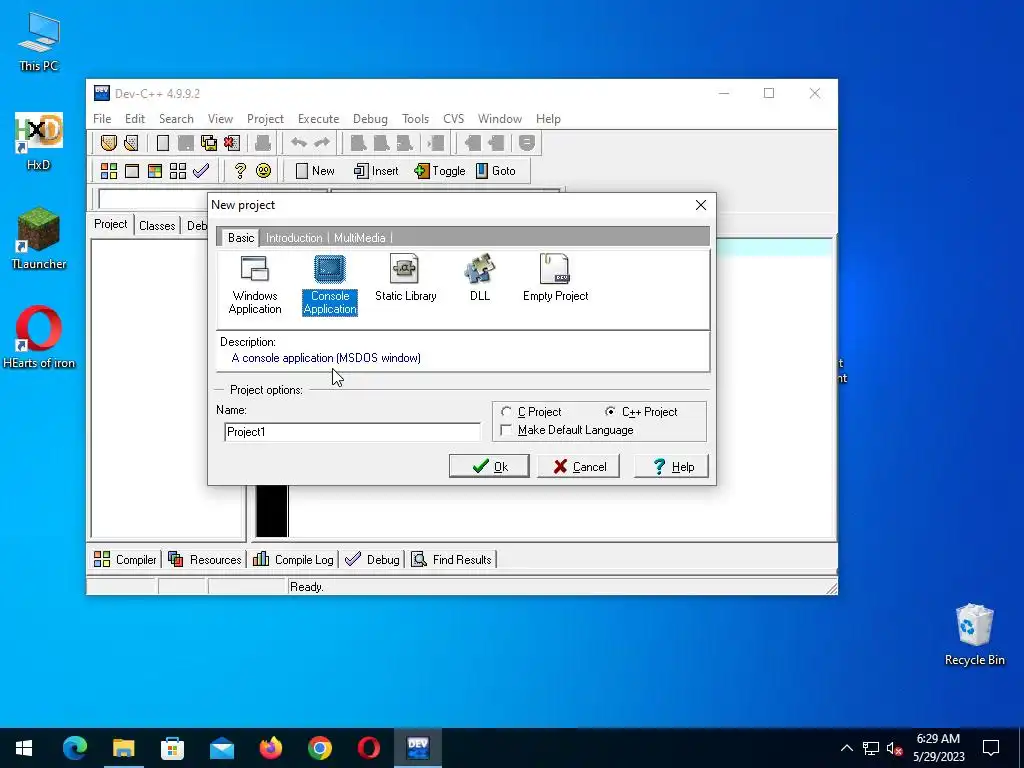Click the Debug checkmark toolbar icon
The height and width of the screenshot is (768, 1024).
click(x=201, y=171)
